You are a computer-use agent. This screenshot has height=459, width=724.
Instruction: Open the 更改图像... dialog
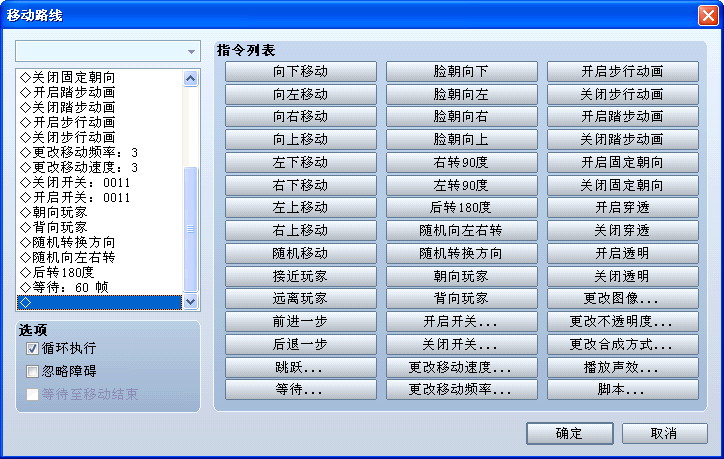623,298
